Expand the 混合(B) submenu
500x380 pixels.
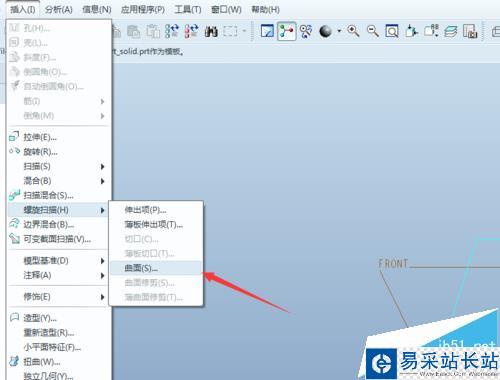[x=58, y=181]
